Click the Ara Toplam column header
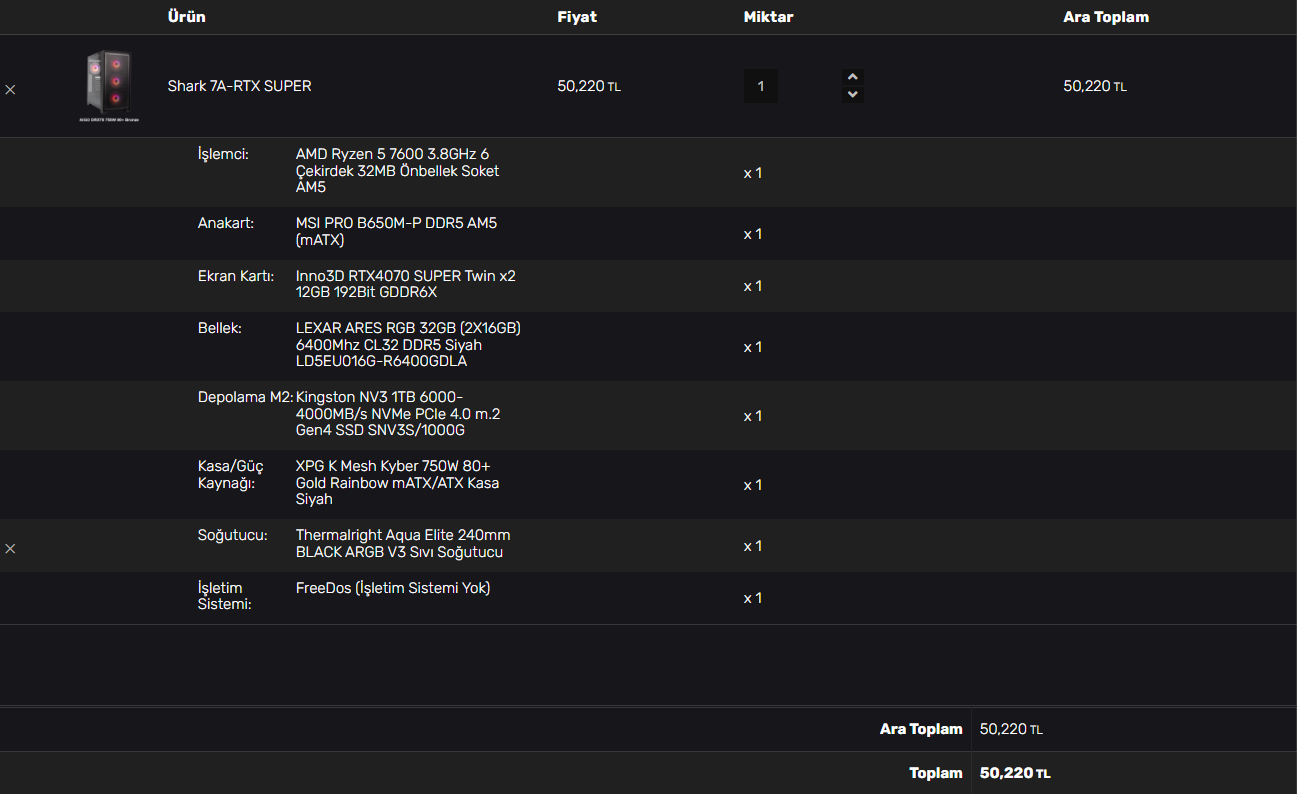1297x794 pixels. (x=1105, y=17)
